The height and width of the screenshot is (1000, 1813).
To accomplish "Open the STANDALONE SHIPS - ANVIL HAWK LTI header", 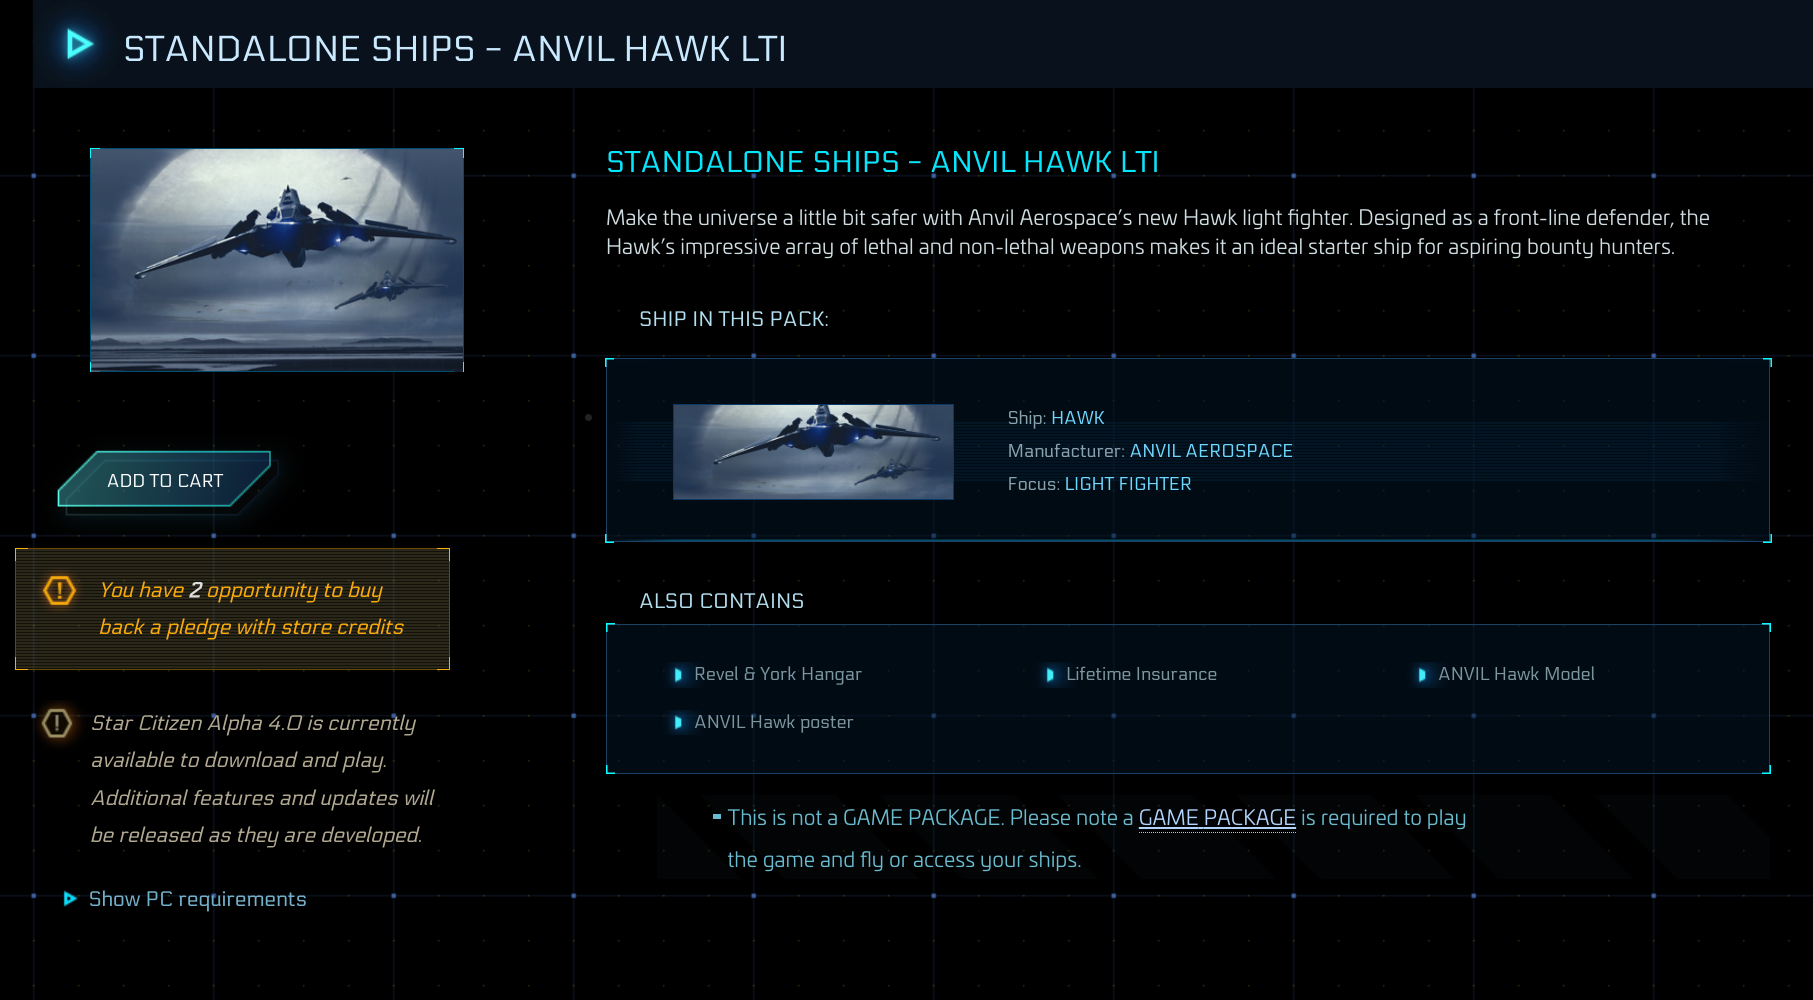I will tap(455, 47).
